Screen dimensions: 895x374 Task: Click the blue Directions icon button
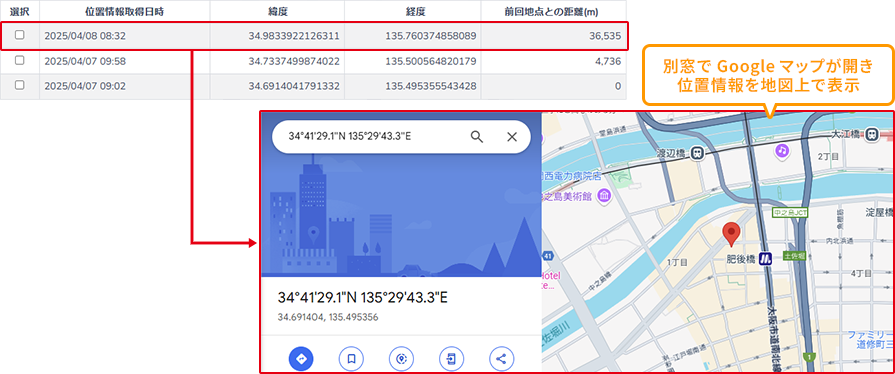point(301,359)
